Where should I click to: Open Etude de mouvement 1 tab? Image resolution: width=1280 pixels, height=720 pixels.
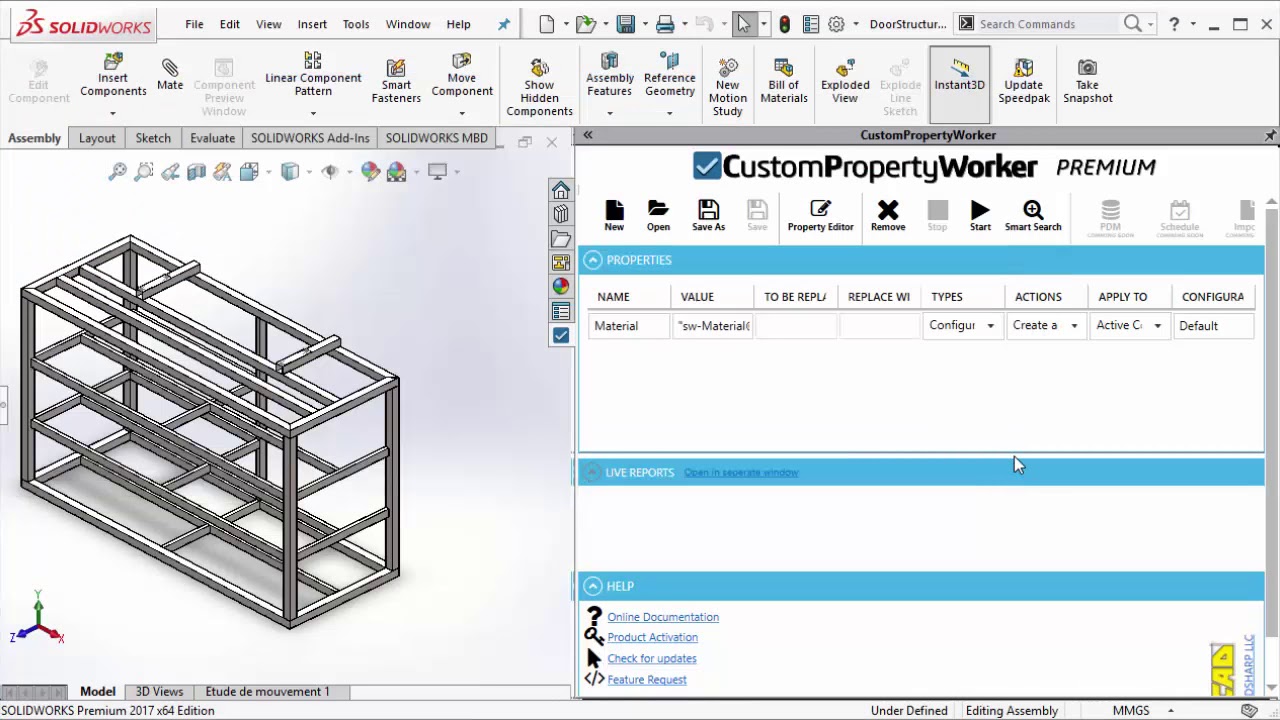pos(267,691)
